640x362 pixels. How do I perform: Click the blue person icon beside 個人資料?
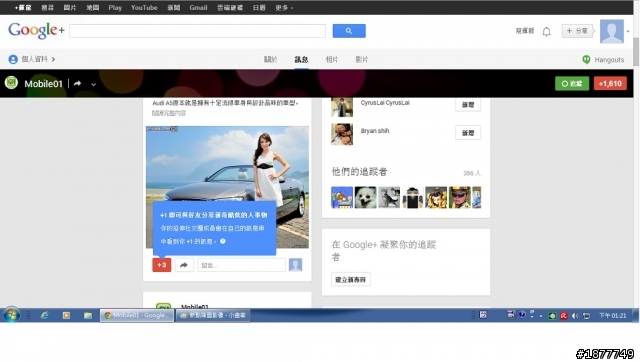pyautogui.click(x=13, y=60)
